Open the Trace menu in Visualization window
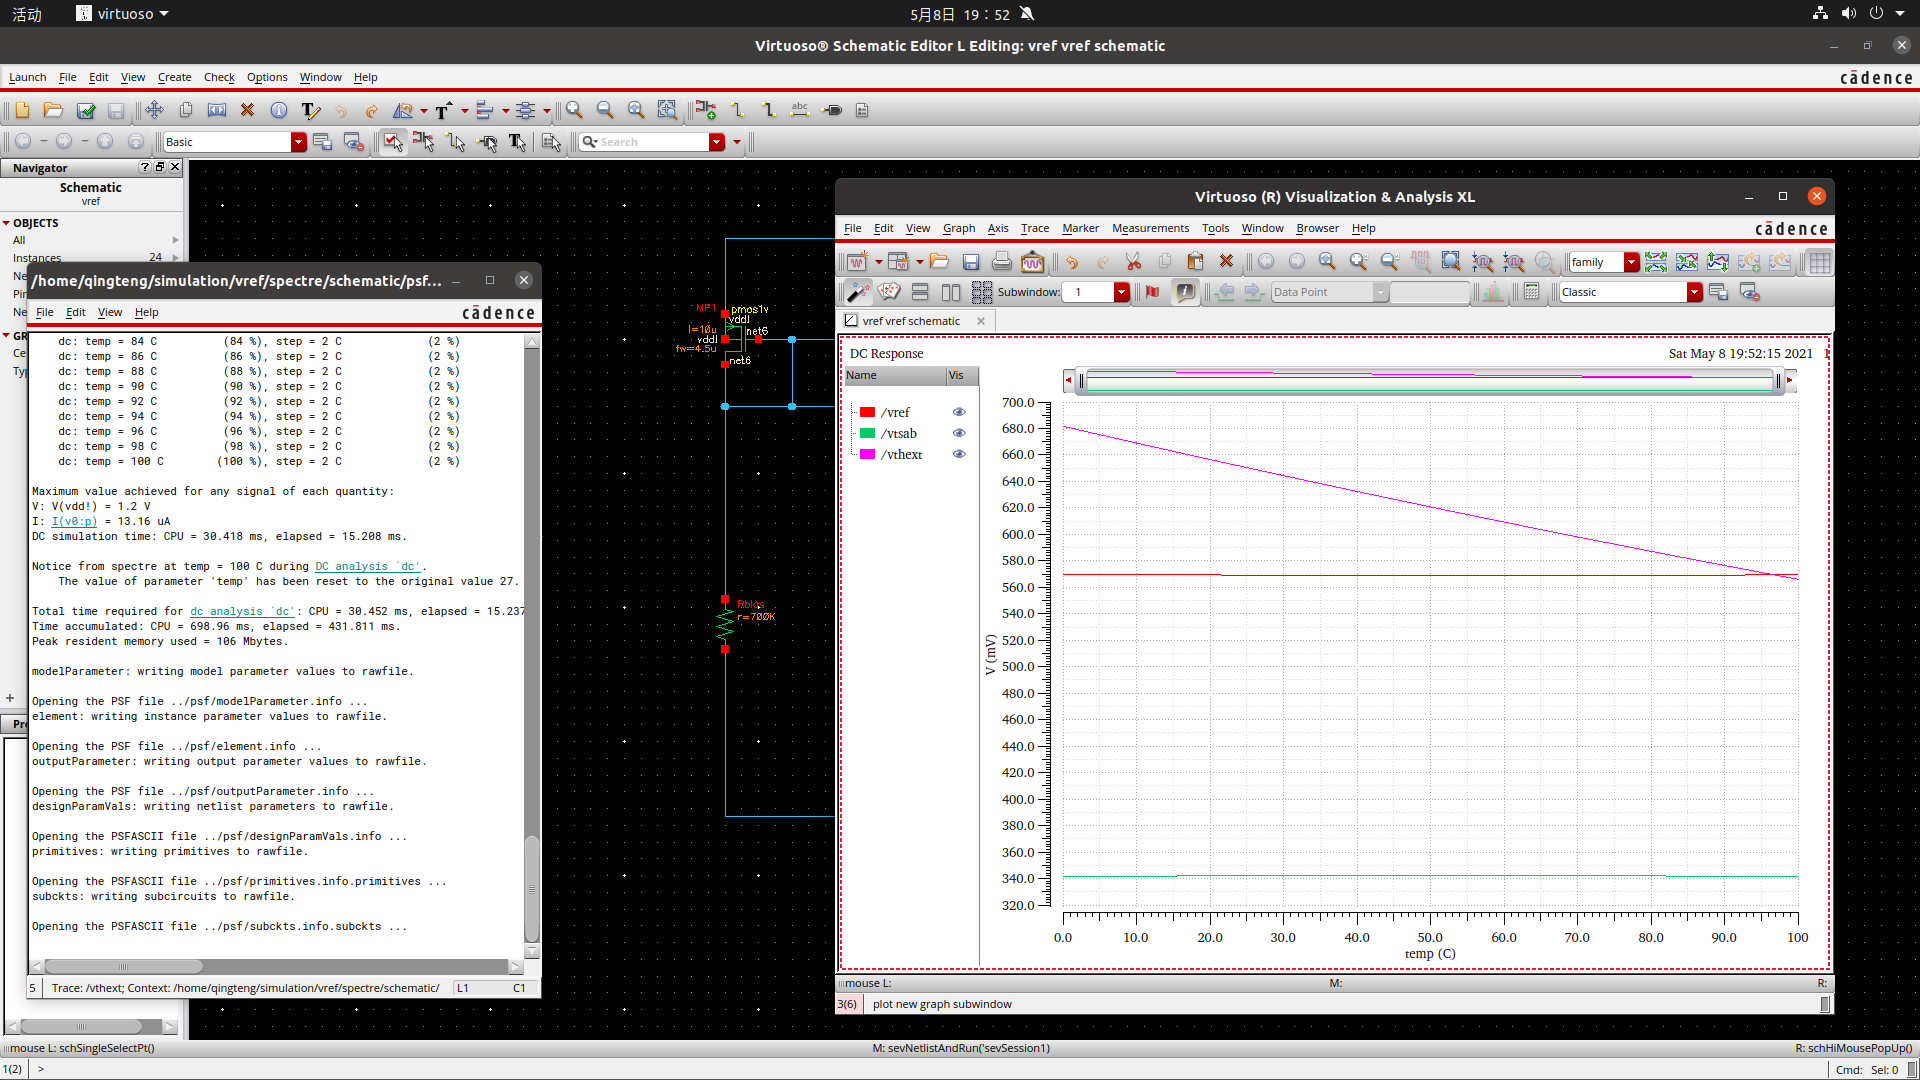Screen dimensions: 1920x1080 coord(1035,228)
